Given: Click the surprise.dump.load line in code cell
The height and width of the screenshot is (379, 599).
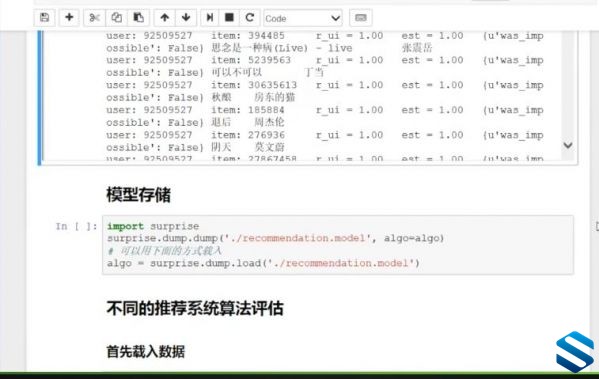Looking at the screenshot, I should pos(263,263).
